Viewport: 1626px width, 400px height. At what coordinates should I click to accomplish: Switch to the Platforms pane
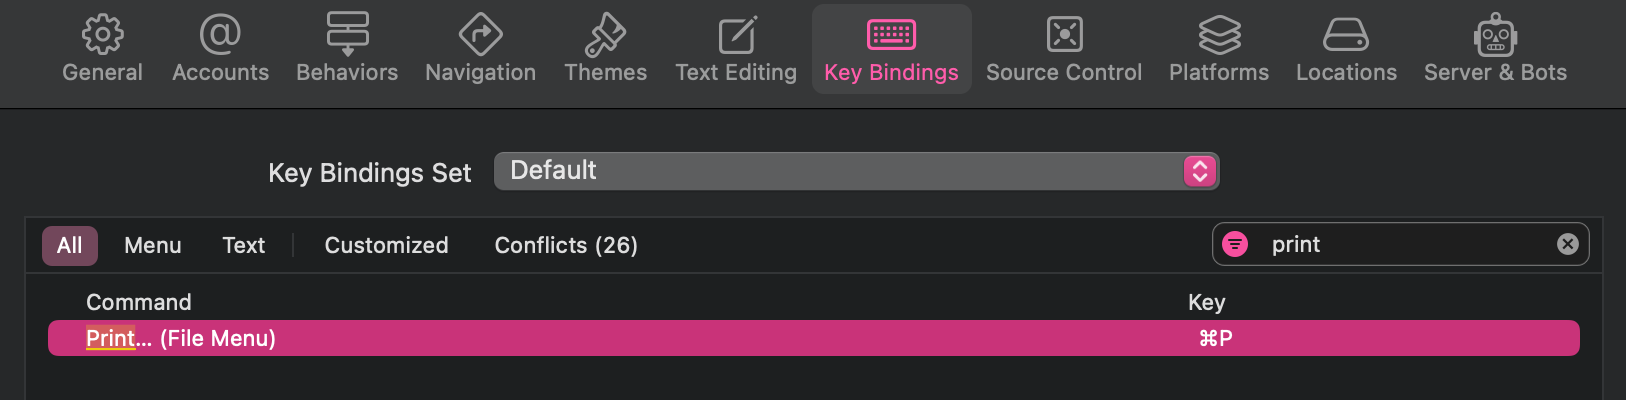(x=1219, y=49)
